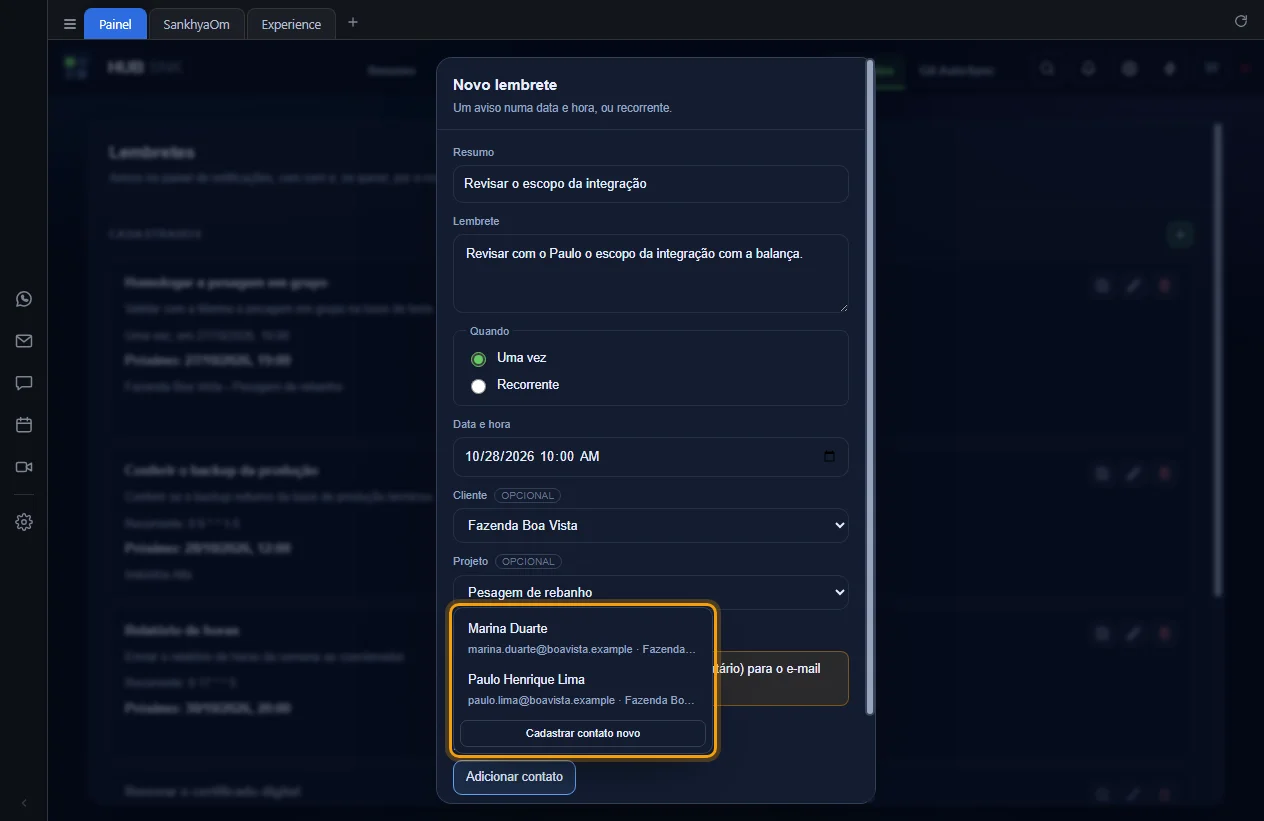The height and width of the screenshot is (821, 1264).
Task: Open the chat bubble icon in sidebar
Action: (x=24, y=383)
